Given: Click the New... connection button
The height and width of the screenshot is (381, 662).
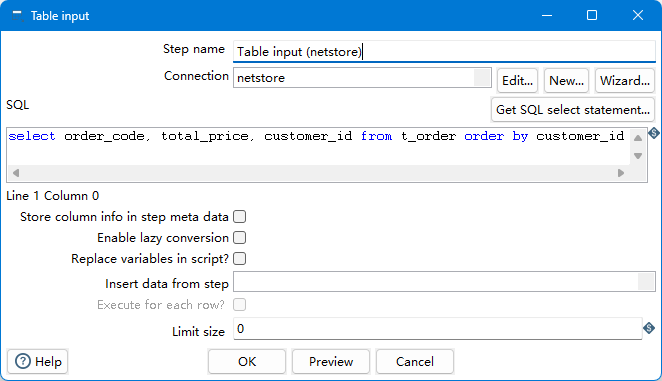Looking at the screenshot, I should coord(566,80).
